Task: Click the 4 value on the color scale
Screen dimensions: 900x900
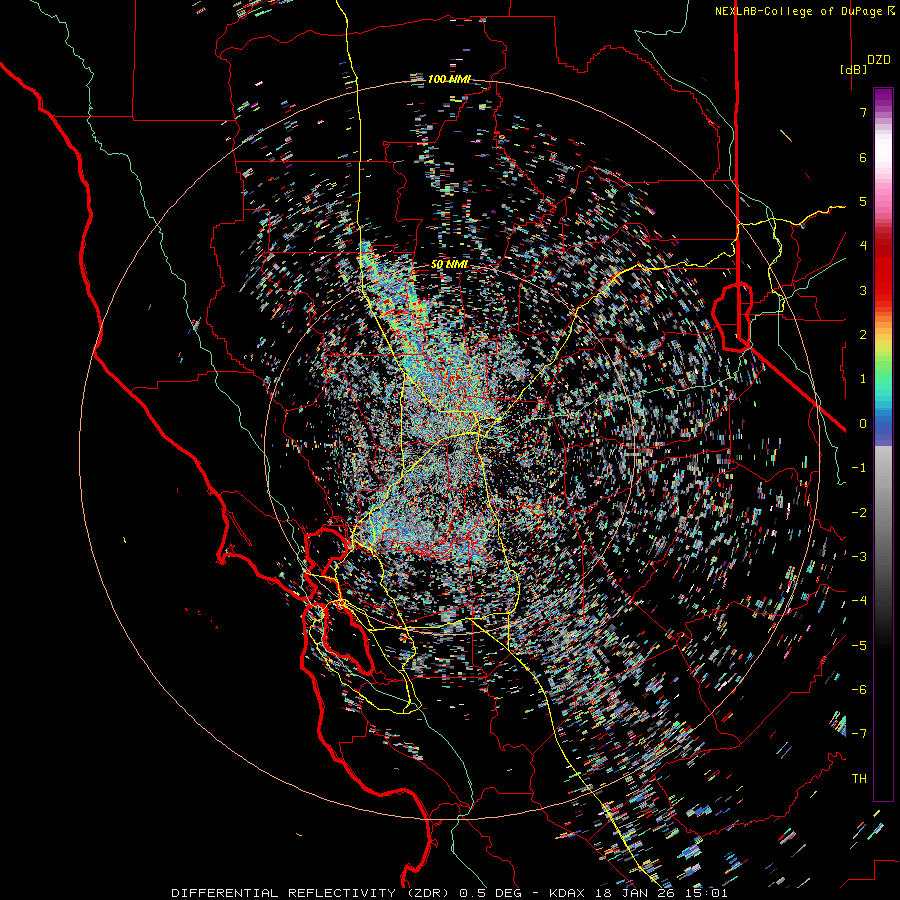Action: pos(863,246)
